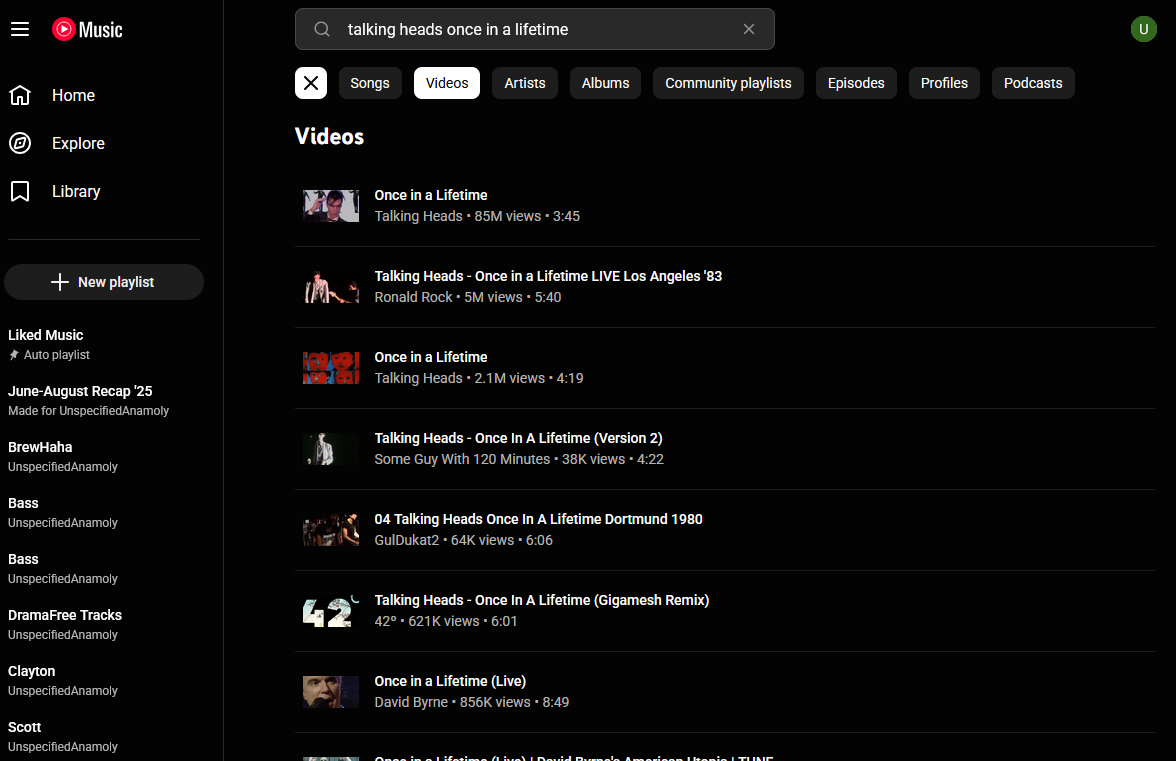Screen dimensions: 1176x761
Task: Play Once in a Lifetime by Talking Heads thumbnail
Action: point(330,206)
